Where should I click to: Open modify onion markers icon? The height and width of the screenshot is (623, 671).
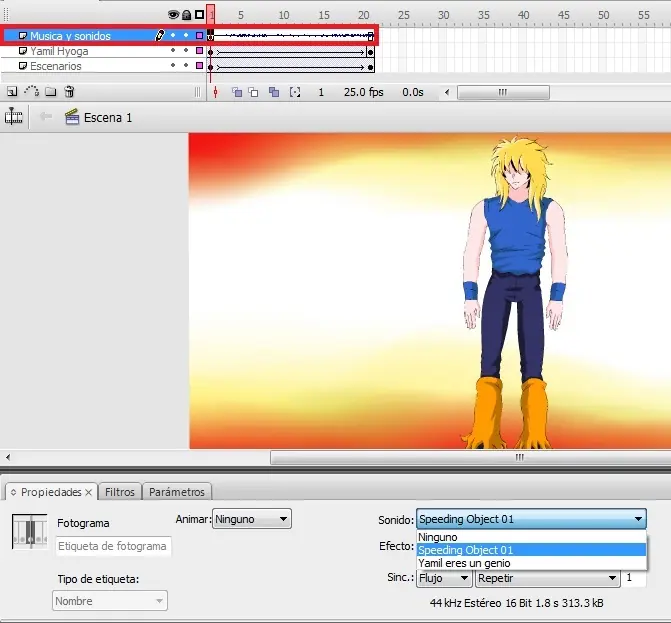295,92
